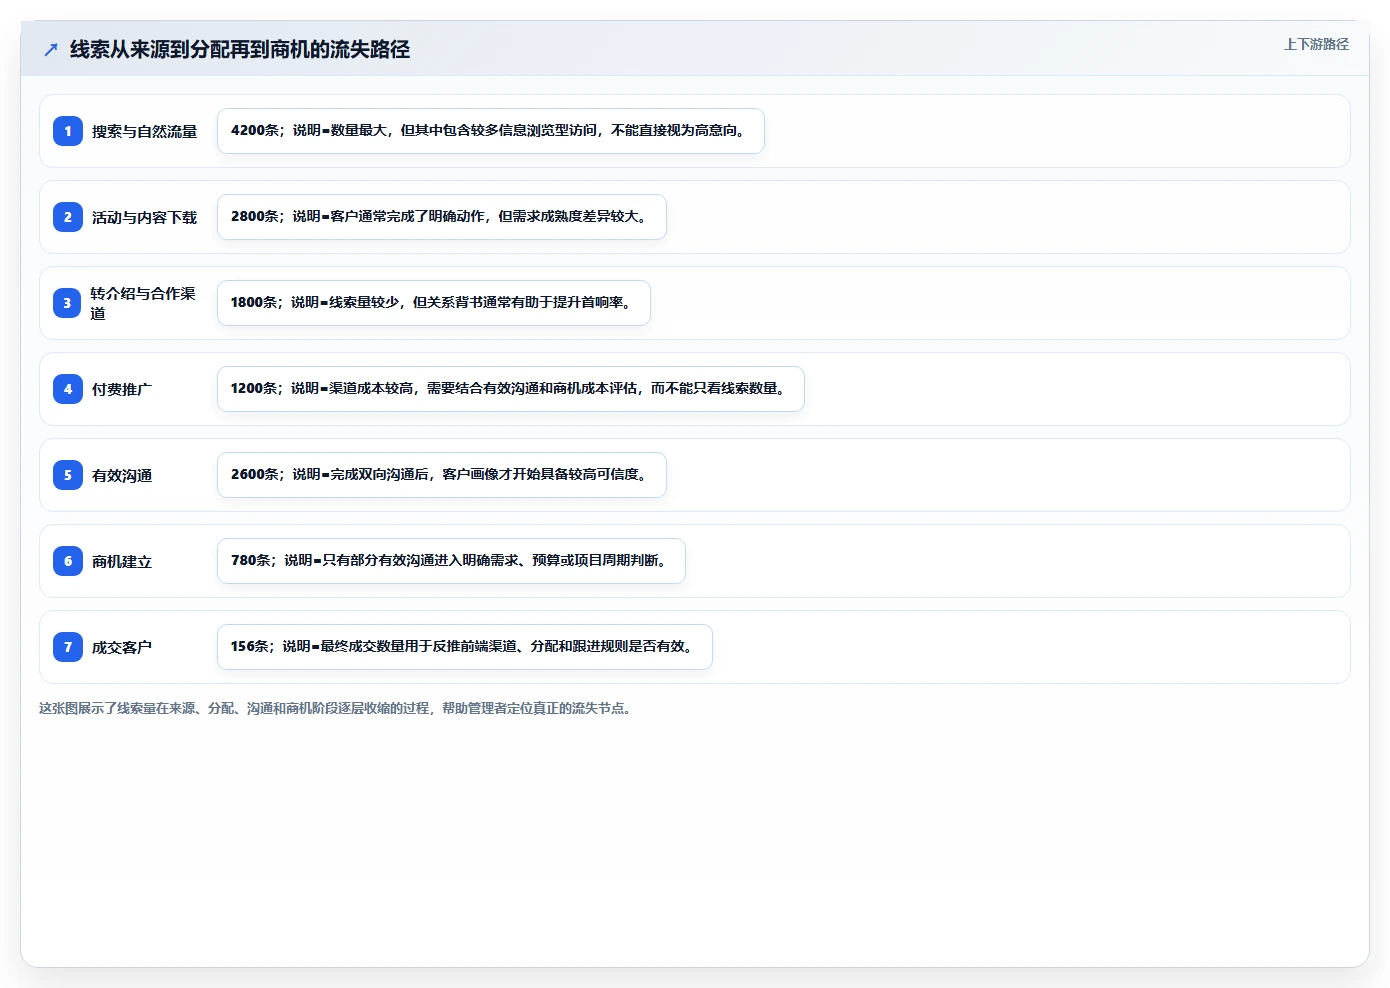The width and height of the screenshot is (1390, 988).
Task: Click the 商机建立 label
Action: (x=122, y=561)
